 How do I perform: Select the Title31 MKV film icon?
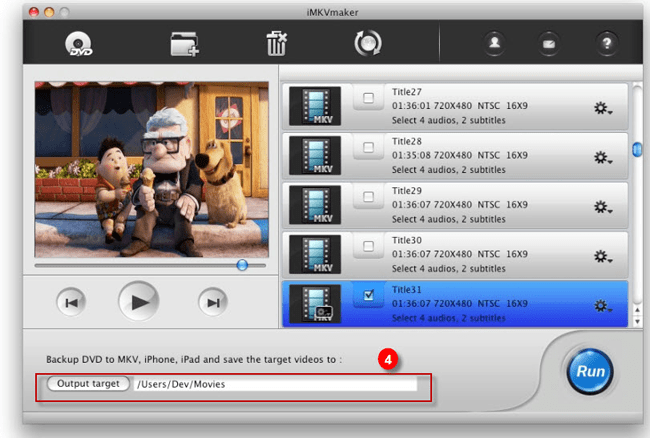click(x=315, y=303)
